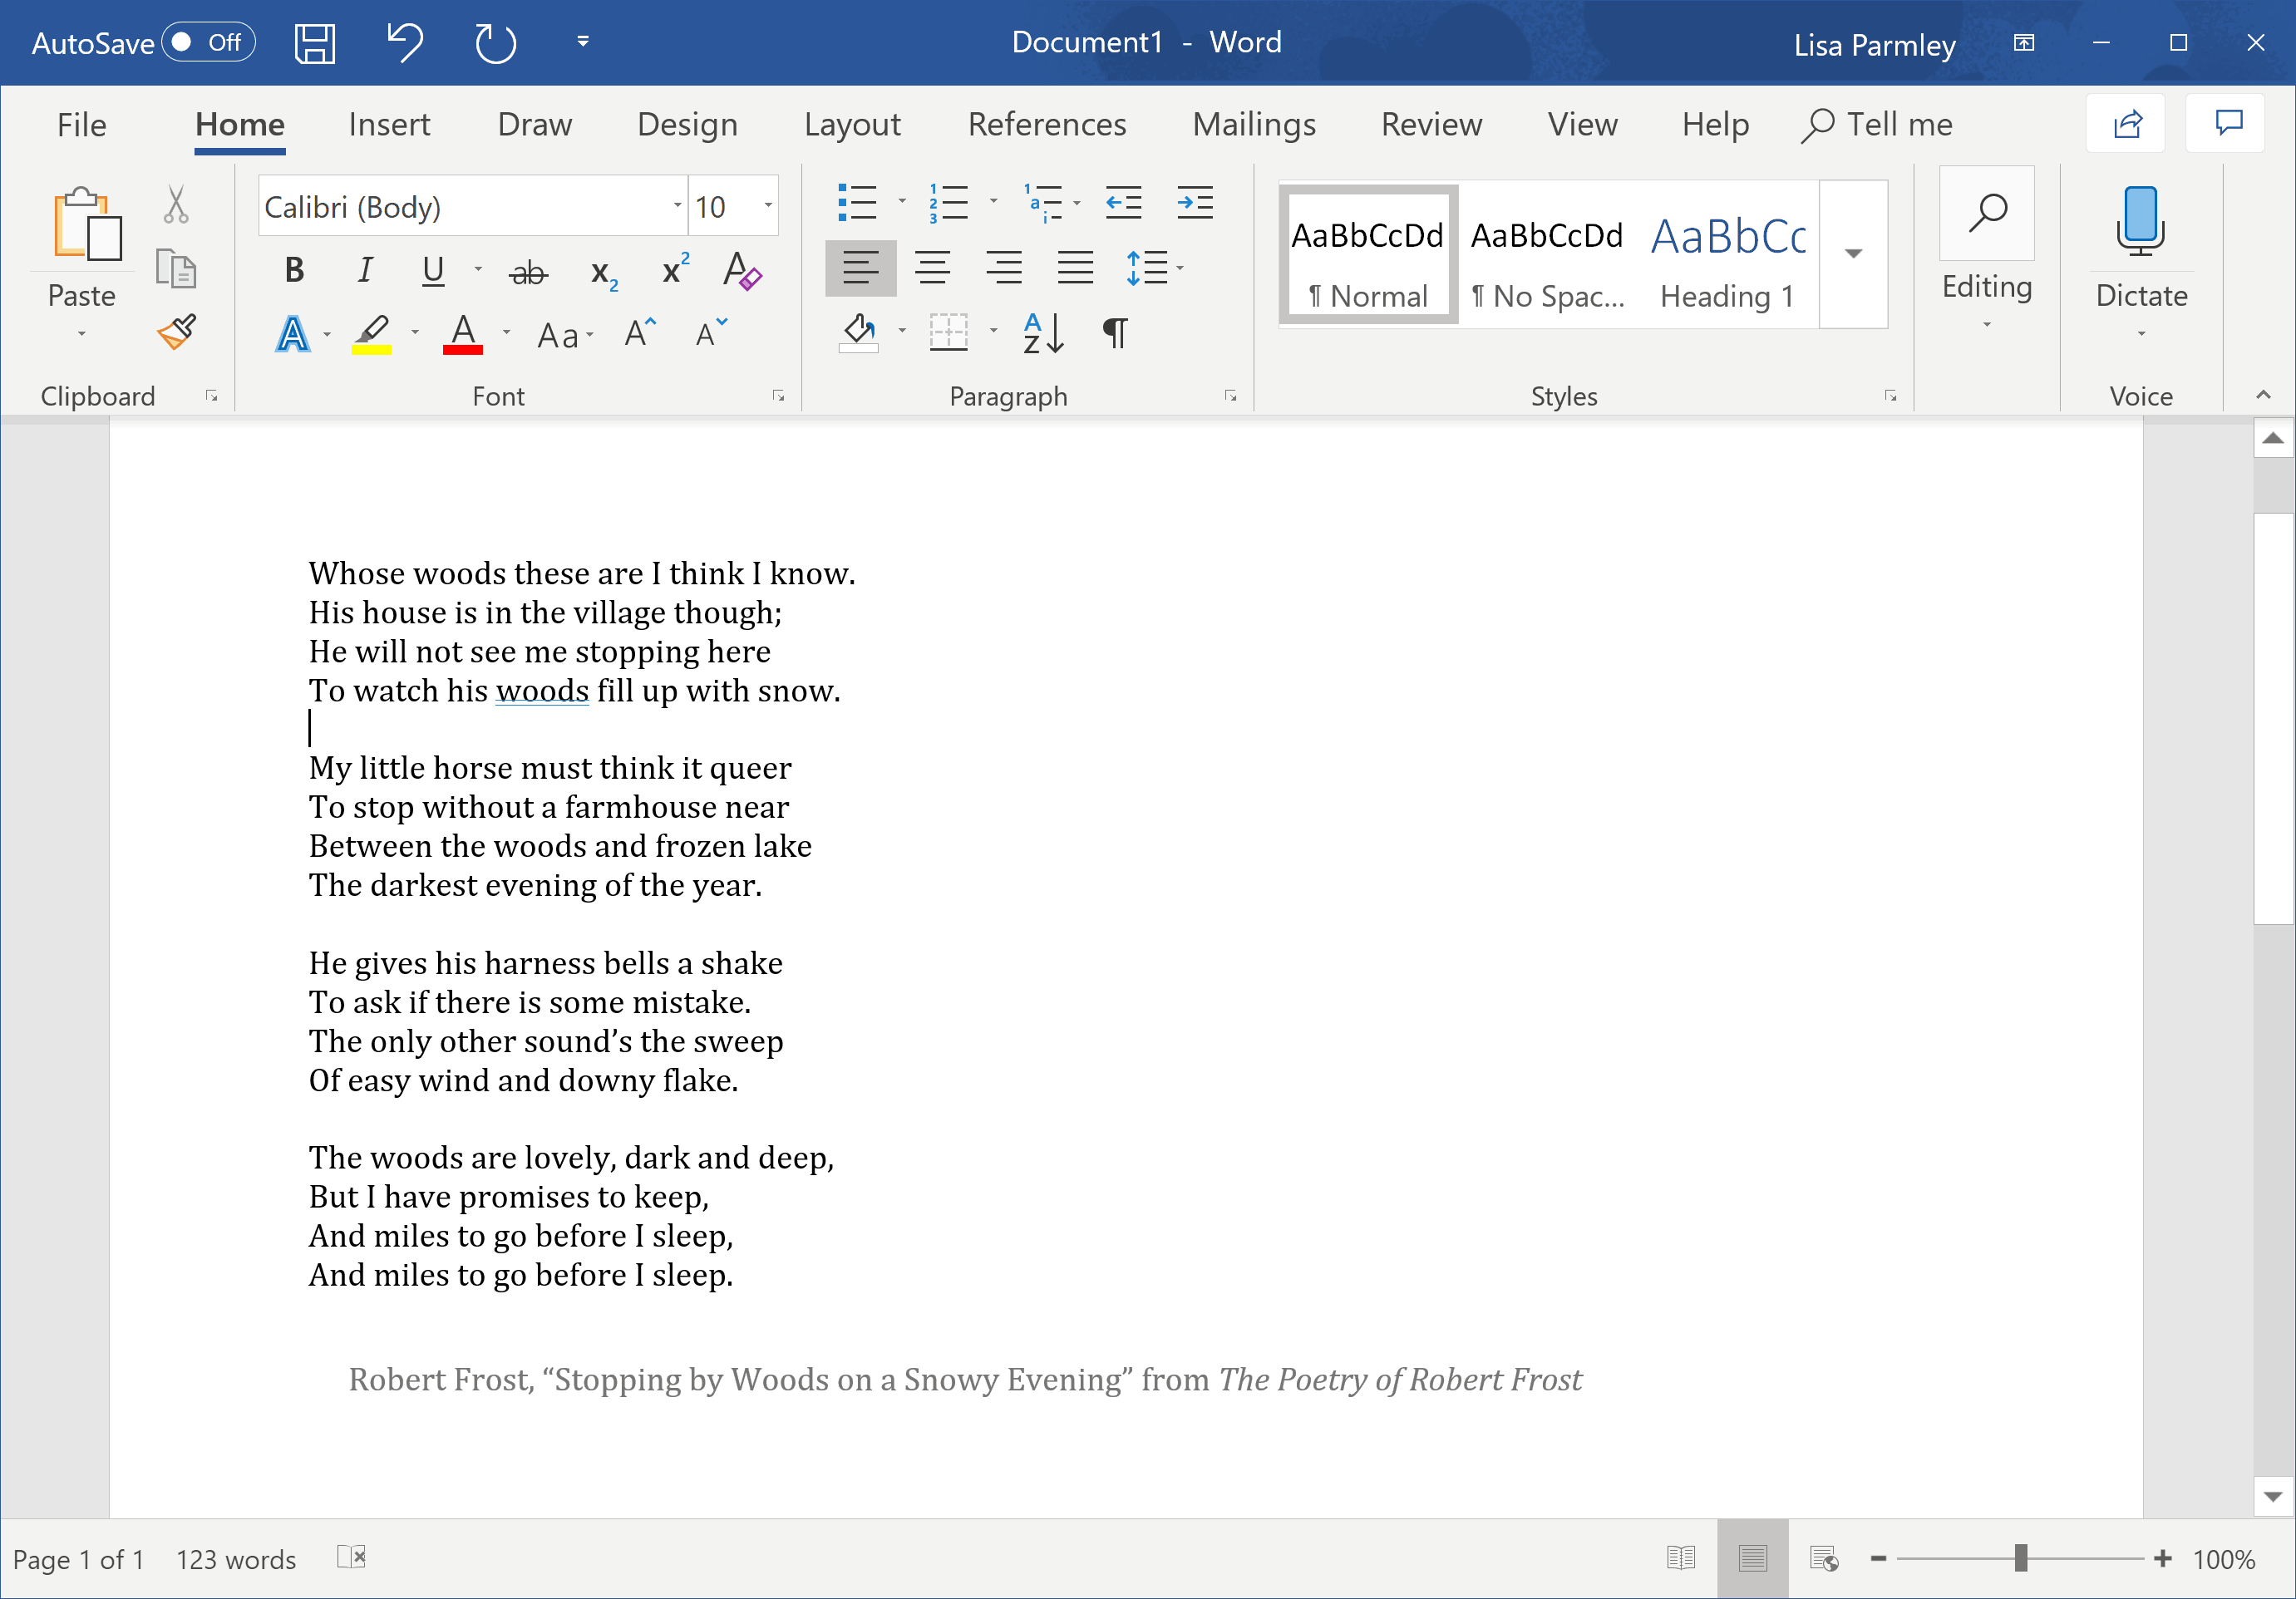Image resolution: width=2296 pixels, height=1599 pixels.
Task: Collapse the ribbon
Action: click(2263, 395)
